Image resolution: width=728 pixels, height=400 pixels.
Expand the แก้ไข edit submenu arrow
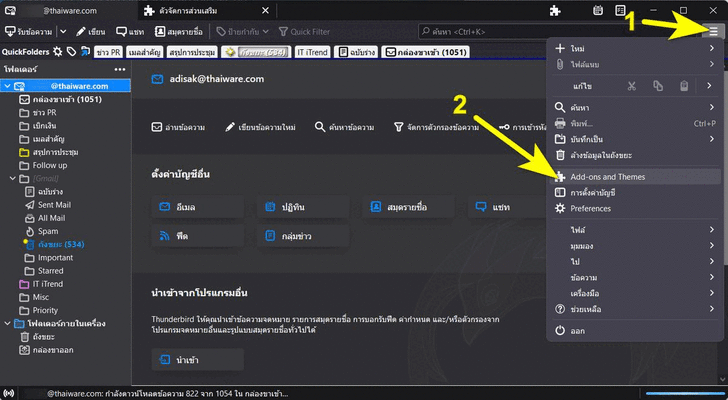709,86
